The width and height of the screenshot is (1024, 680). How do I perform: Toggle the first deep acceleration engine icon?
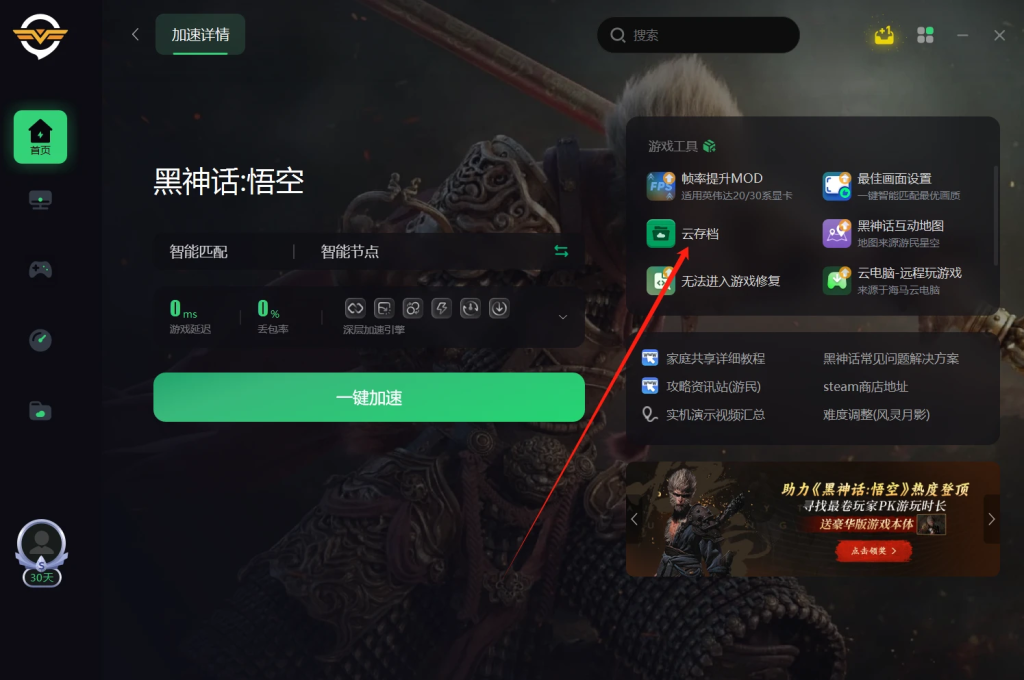tap(355, 308)
